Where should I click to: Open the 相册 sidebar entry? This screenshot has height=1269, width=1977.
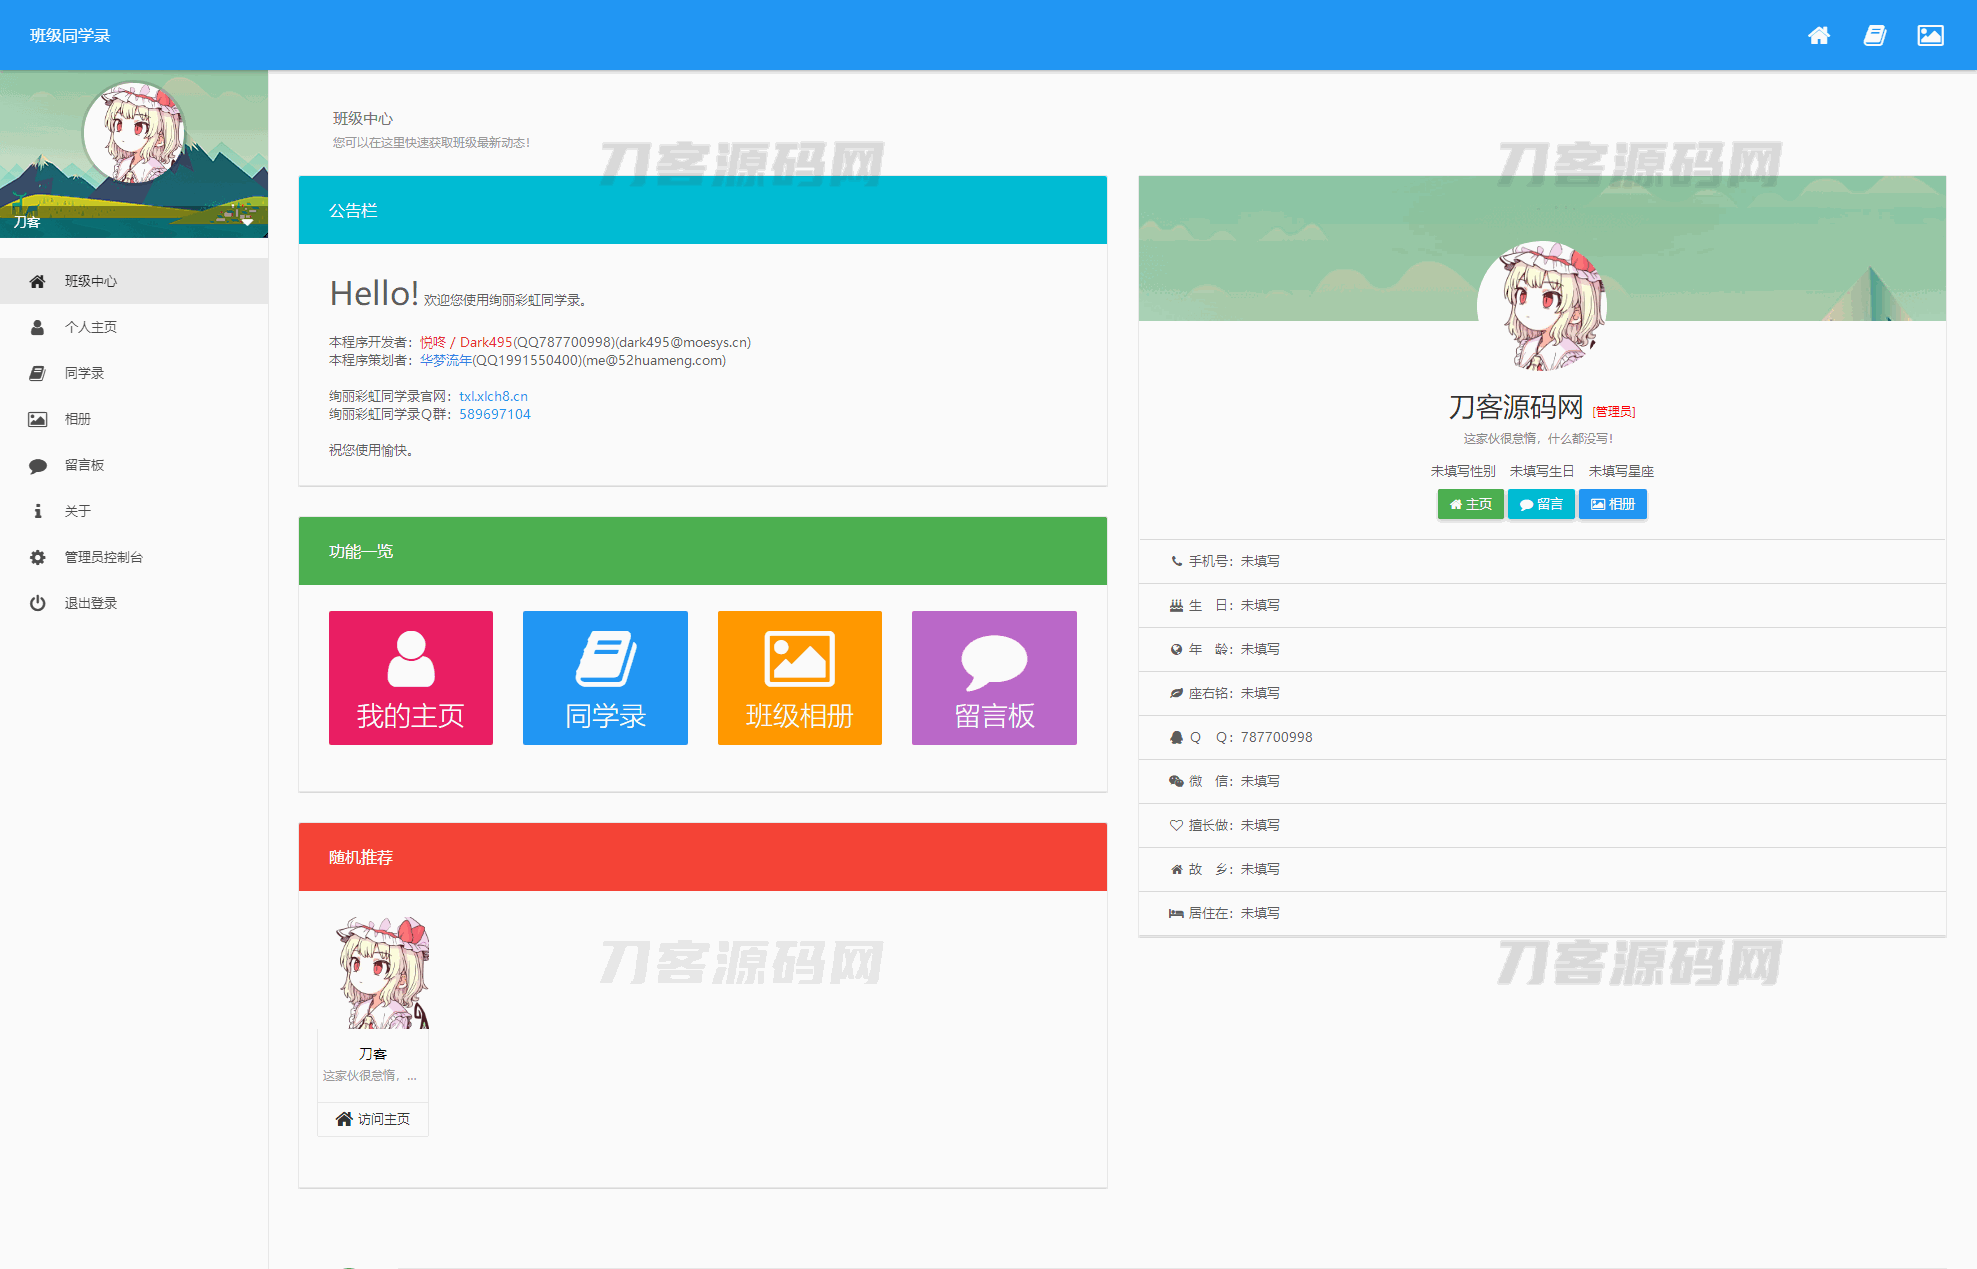click(x=78, y=419)
